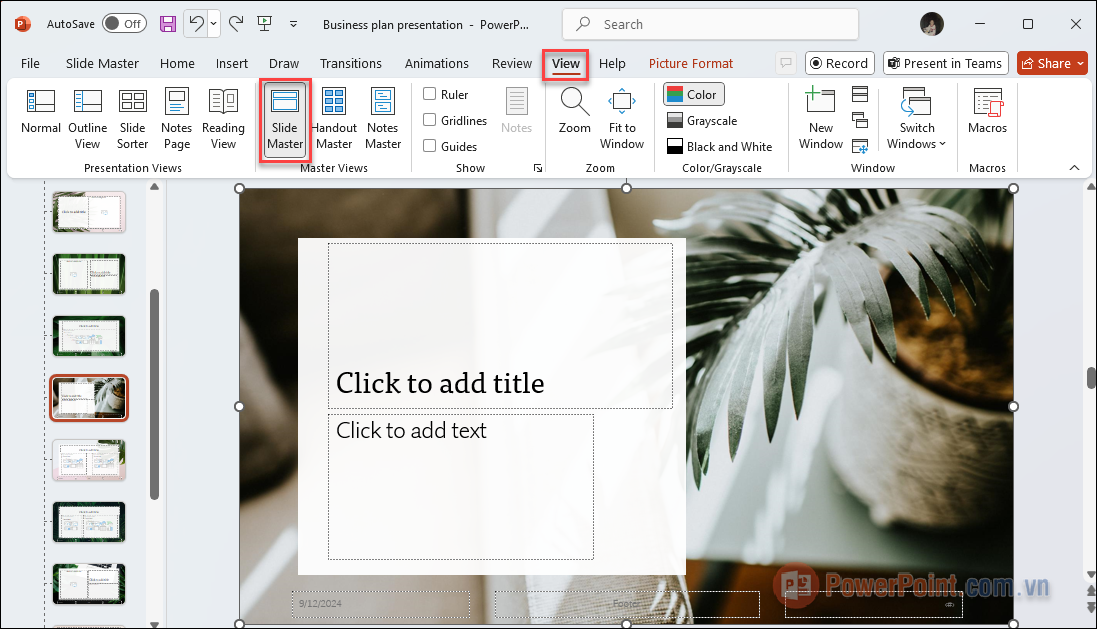Click Present in Teams button
Image resolution: width=1097 pixels, height=629 pixels.
[x=945, y=63]
